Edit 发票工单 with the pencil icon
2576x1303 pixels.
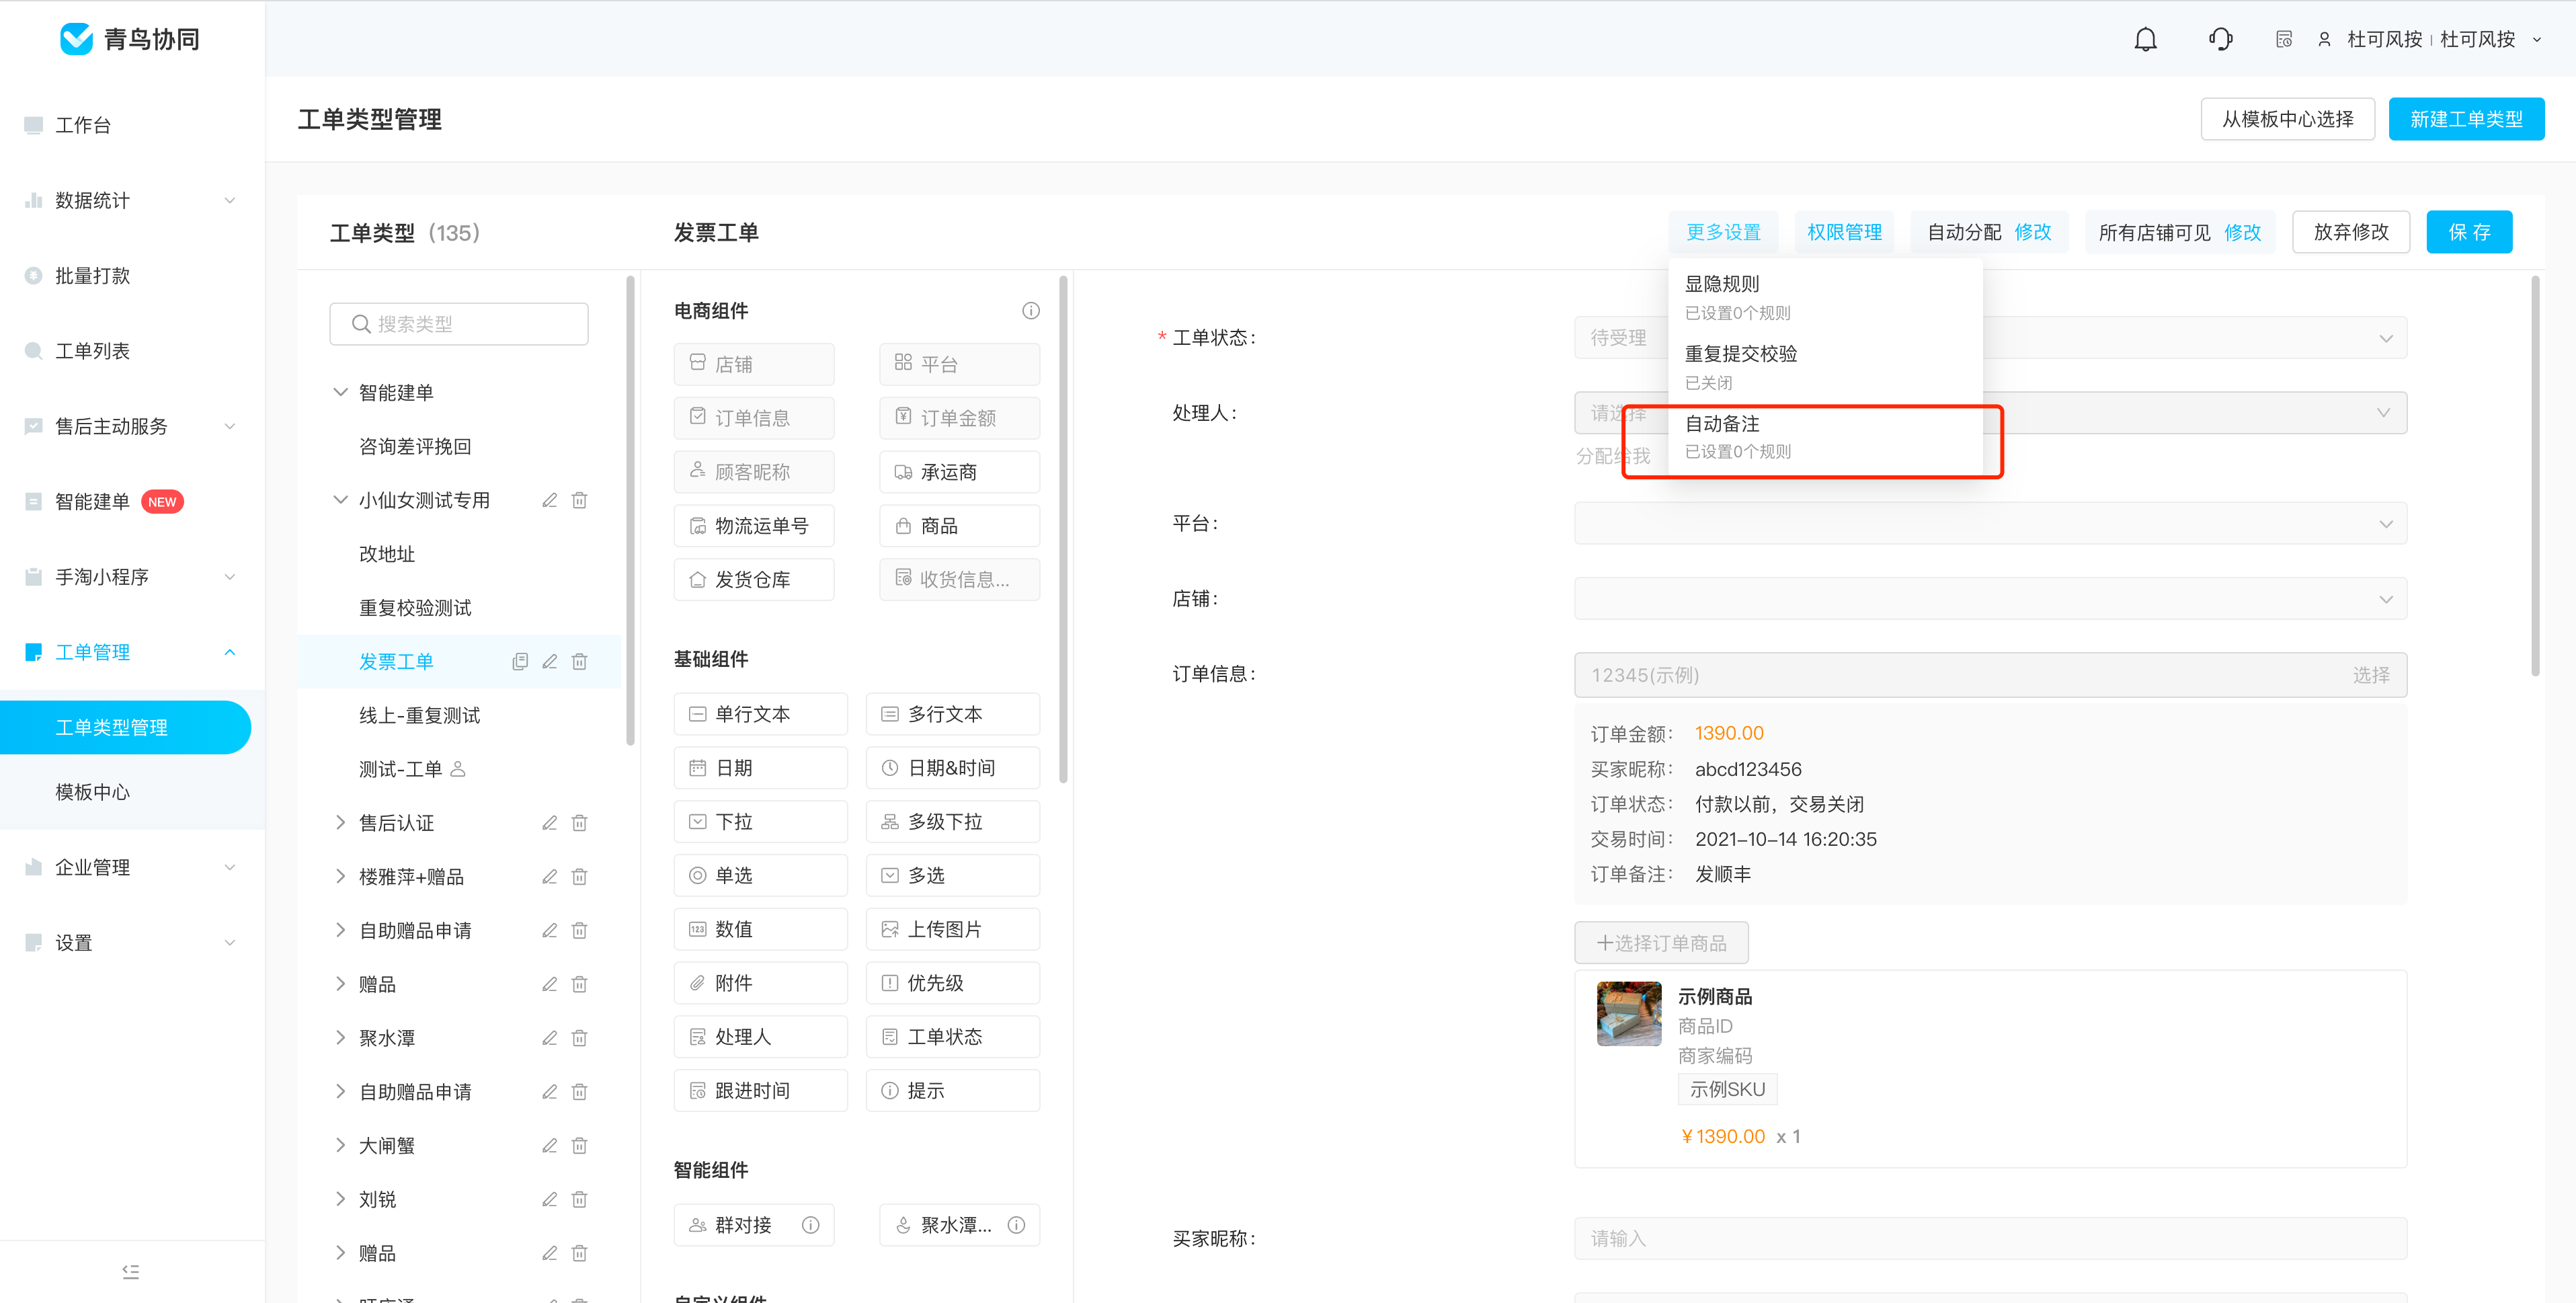click(549, 661)
